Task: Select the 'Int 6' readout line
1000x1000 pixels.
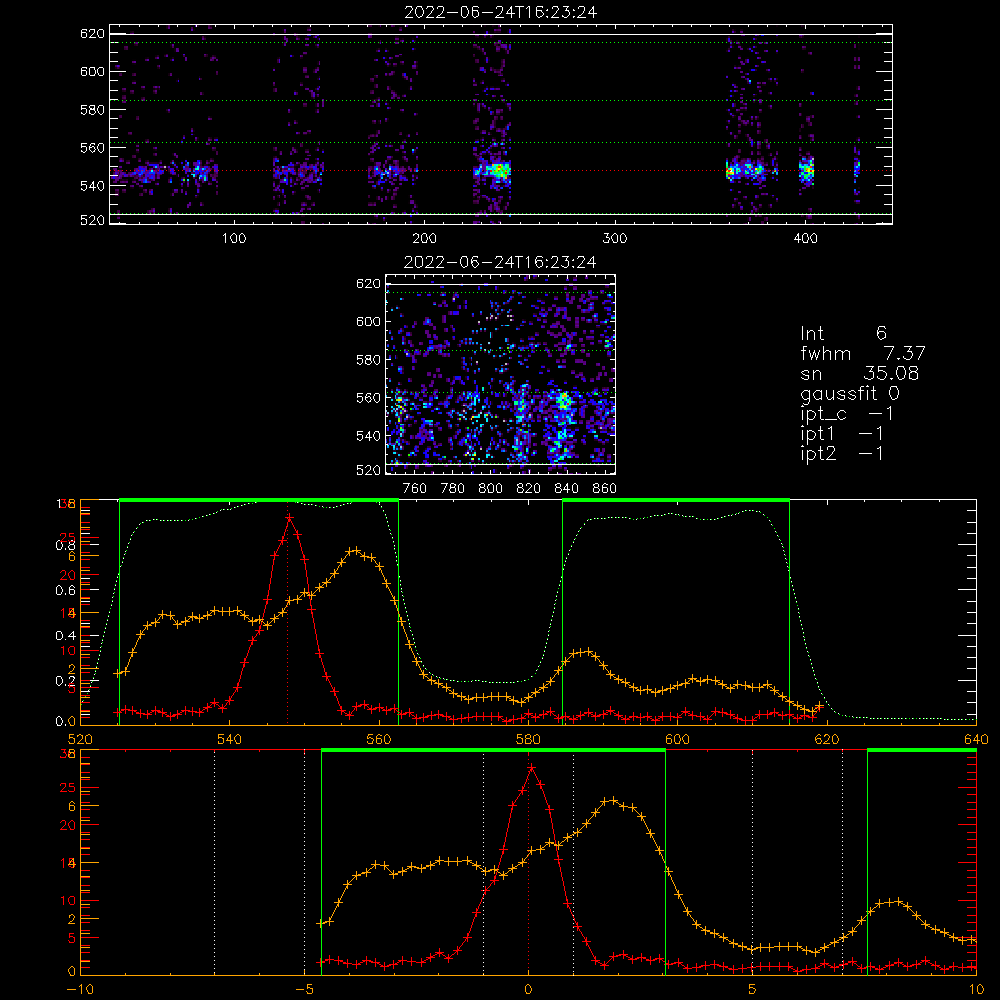Action: pyautogui.click(x=843, y=333)
